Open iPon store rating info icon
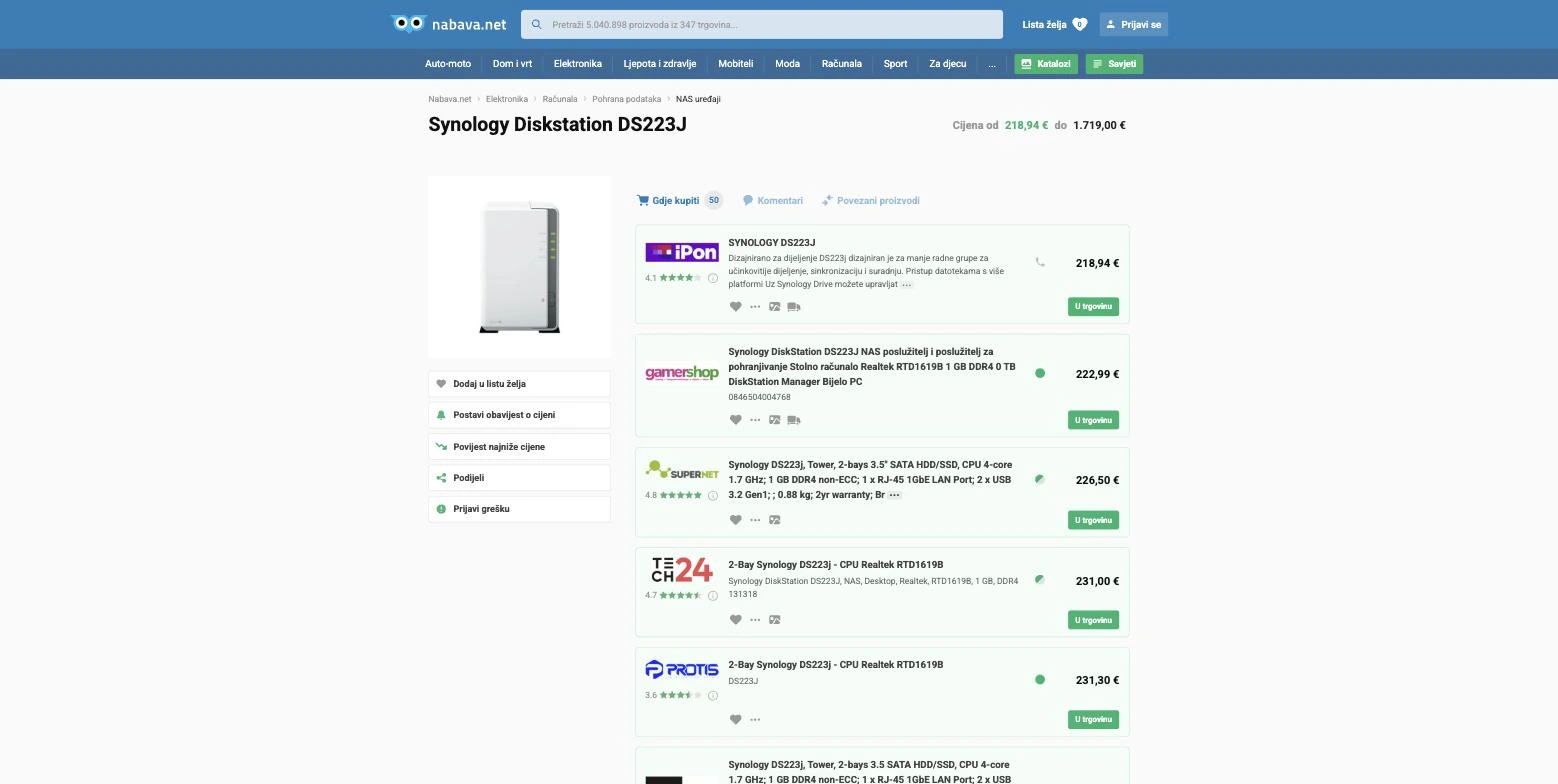Image resolution: width=1558 pixels, height=784 pixels. pyautogui.click(x=713, y=278)
